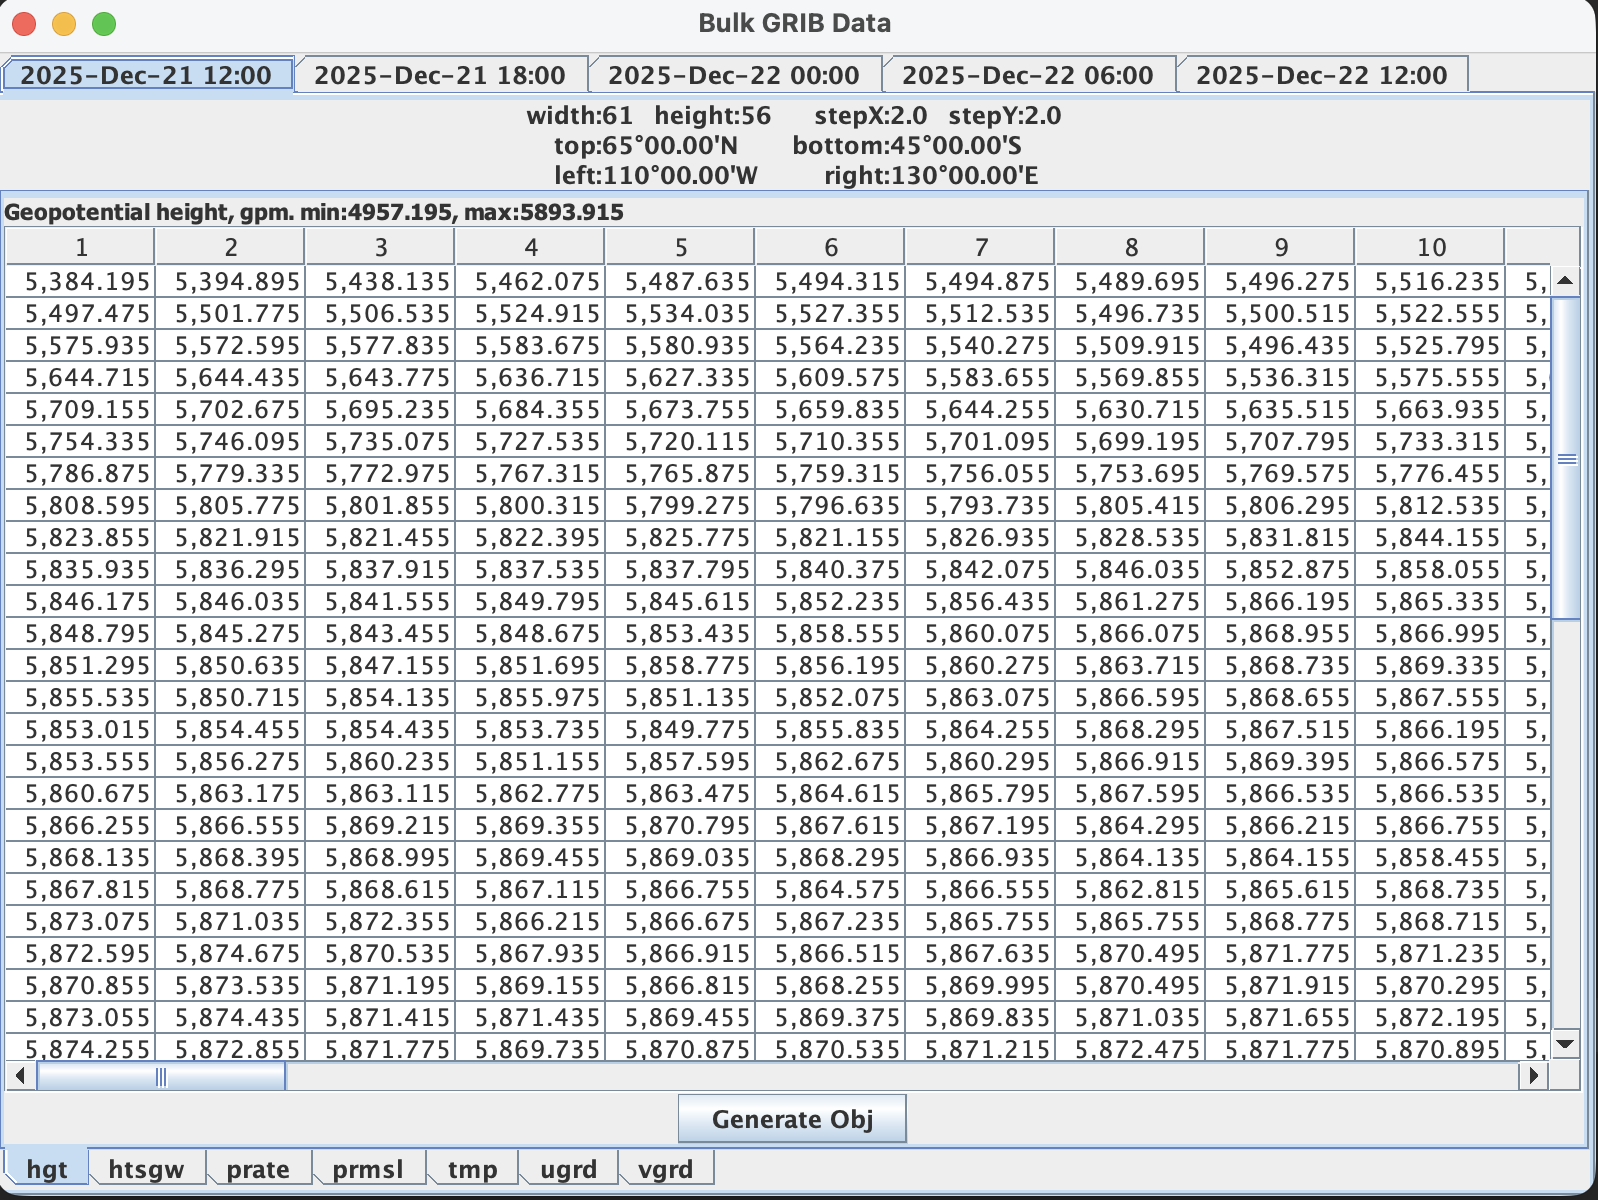Click the vertical scrollbar up arrow
The height and width of the screenshot is (1200, 1598).
pos(1566,281)
